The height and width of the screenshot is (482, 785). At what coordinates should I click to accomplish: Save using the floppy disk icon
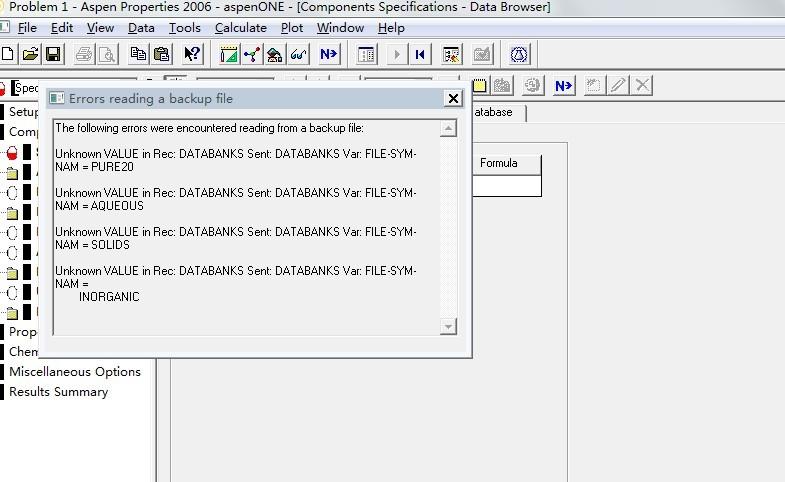pos(53,54)
